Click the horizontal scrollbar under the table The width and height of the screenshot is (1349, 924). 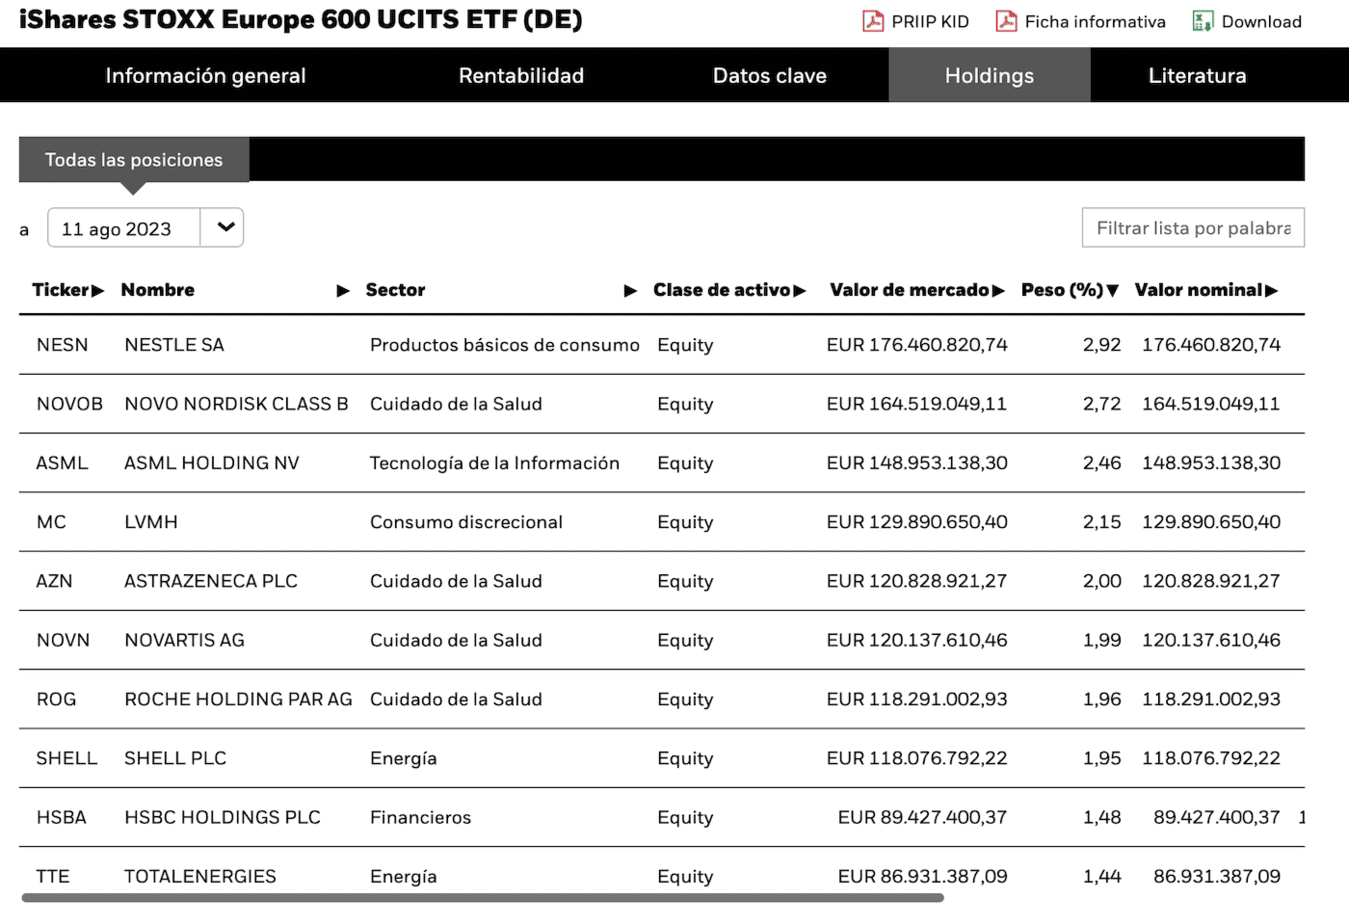pyautogui.click(x=482, y=898)
